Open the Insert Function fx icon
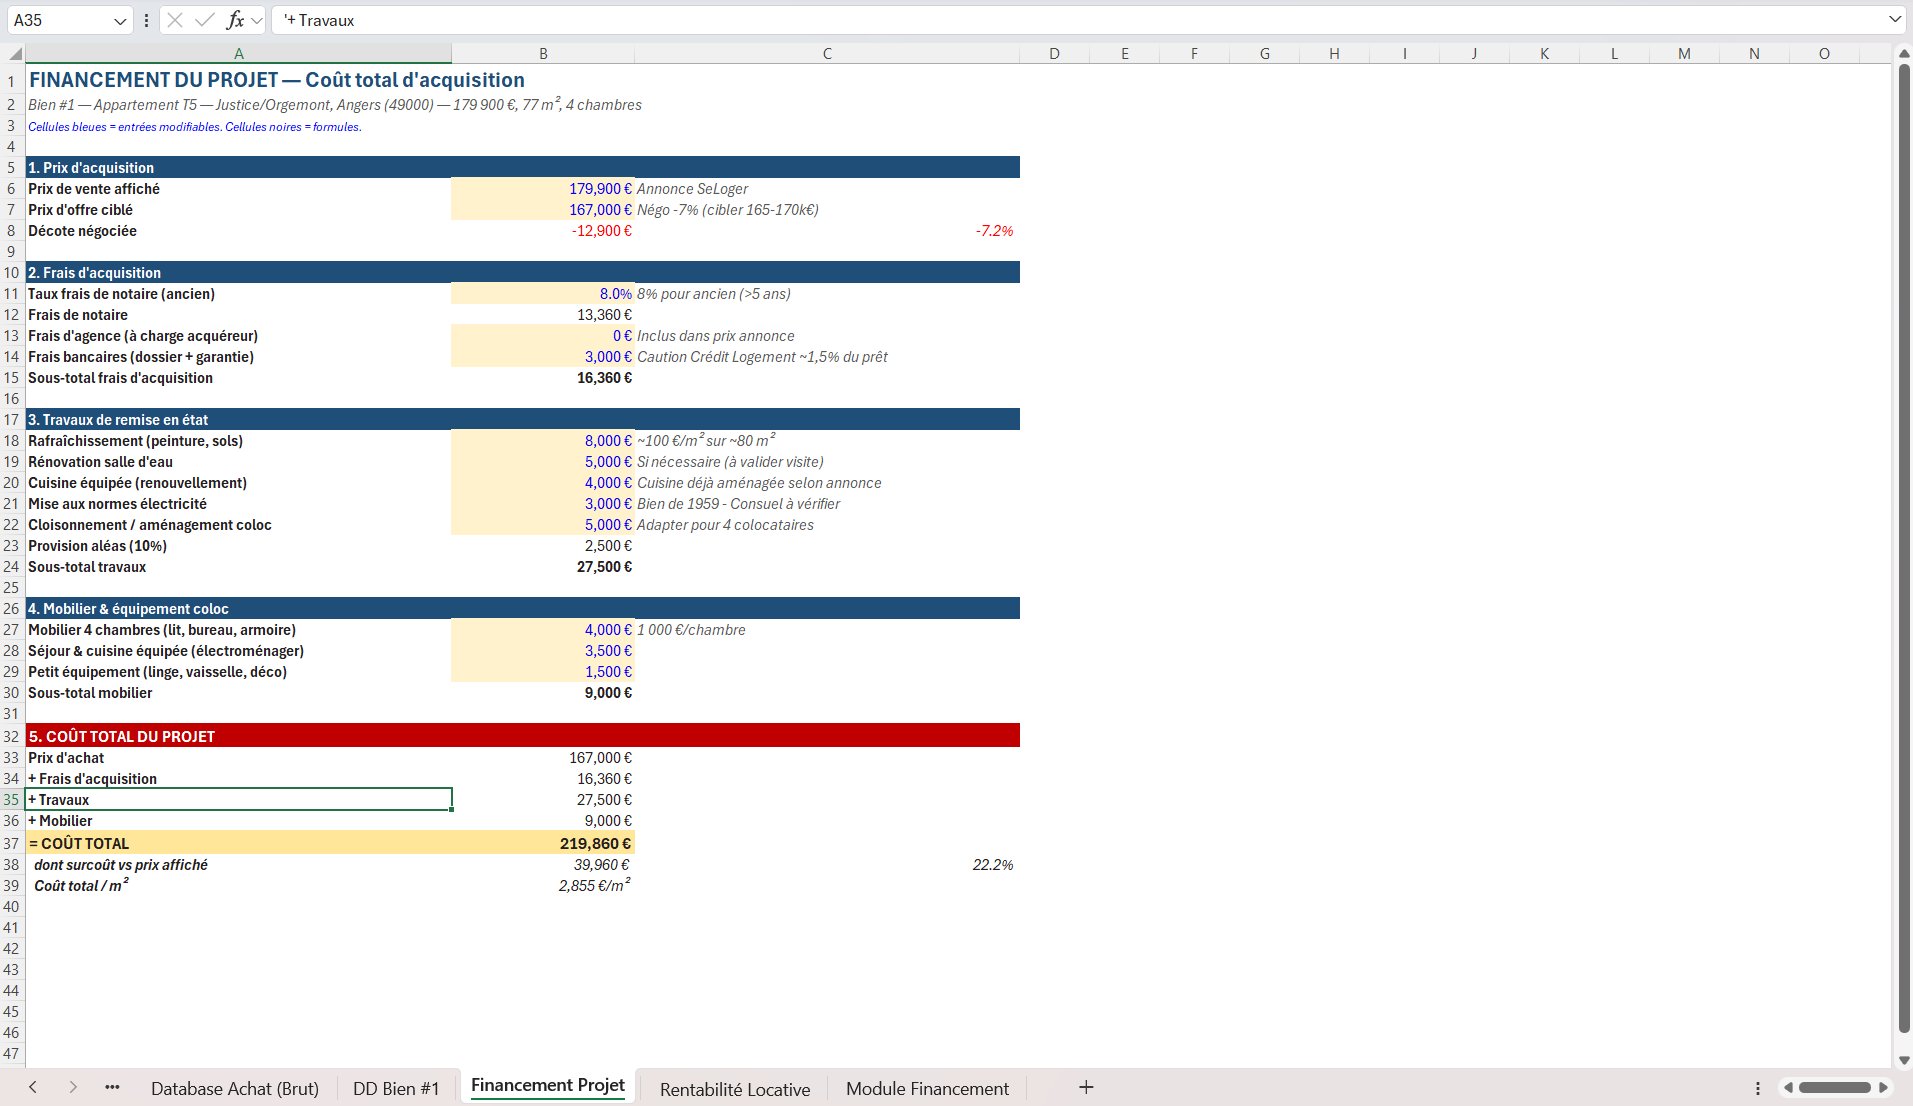 (235, 20)
